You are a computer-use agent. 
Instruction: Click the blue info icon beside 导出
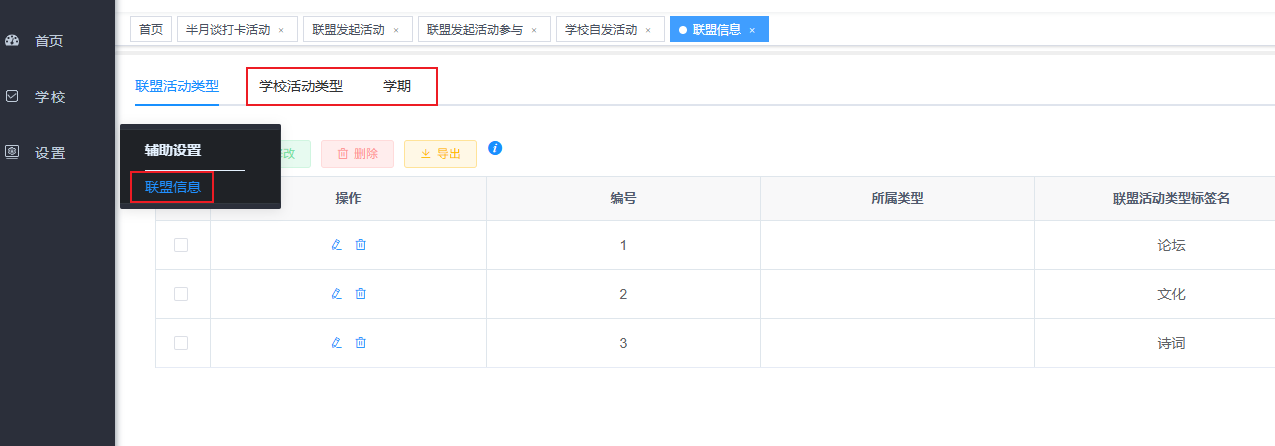[x=495, y=148]
